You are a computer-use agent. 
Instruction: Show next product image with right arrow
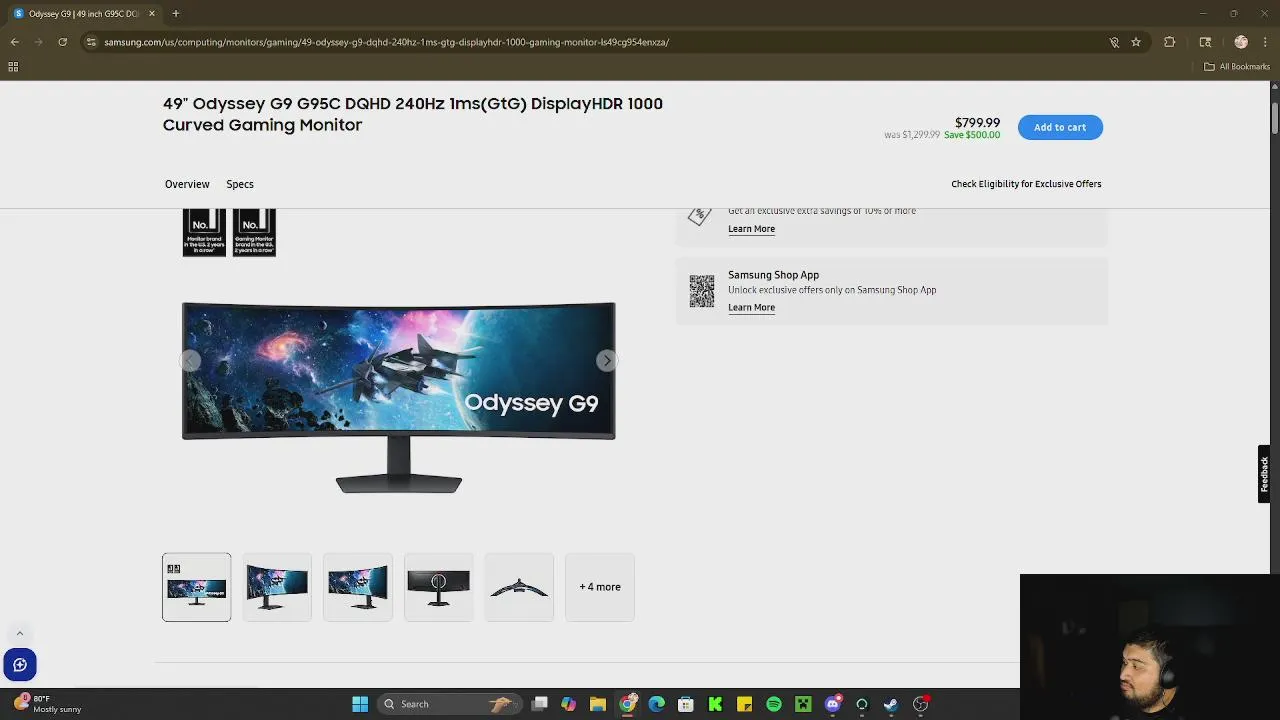[606, 361]
